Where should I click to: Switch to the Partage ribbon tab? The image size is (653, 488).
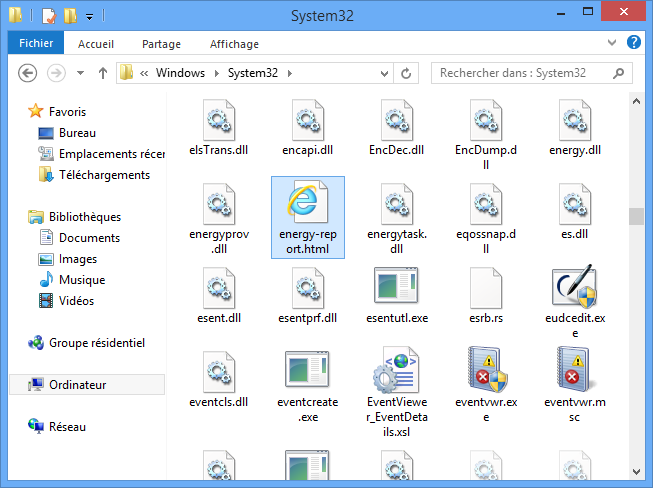pyautogui.click(x=161, y=44)
